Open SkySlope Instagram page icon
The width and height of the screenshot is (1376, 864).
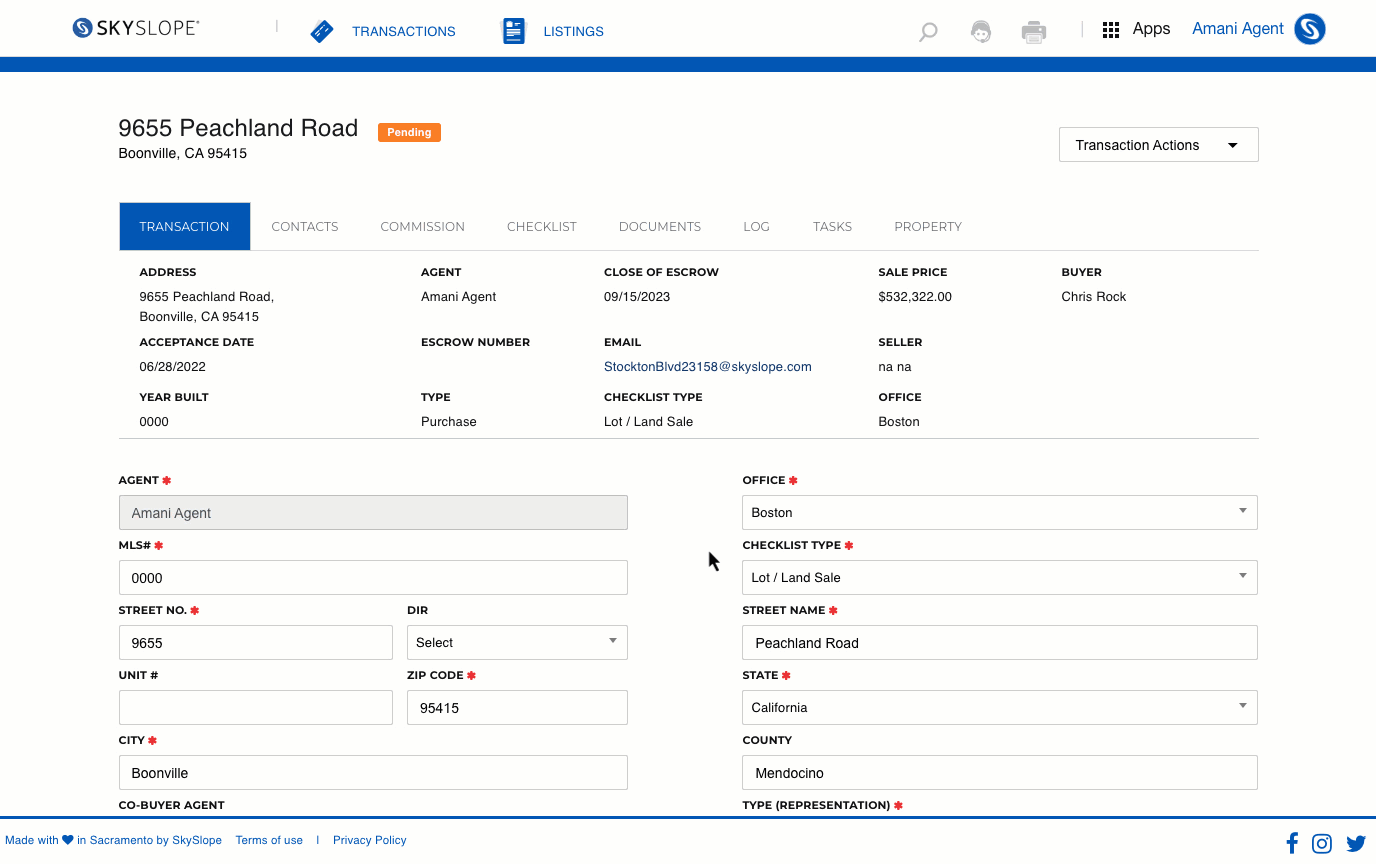point(1322,843)
